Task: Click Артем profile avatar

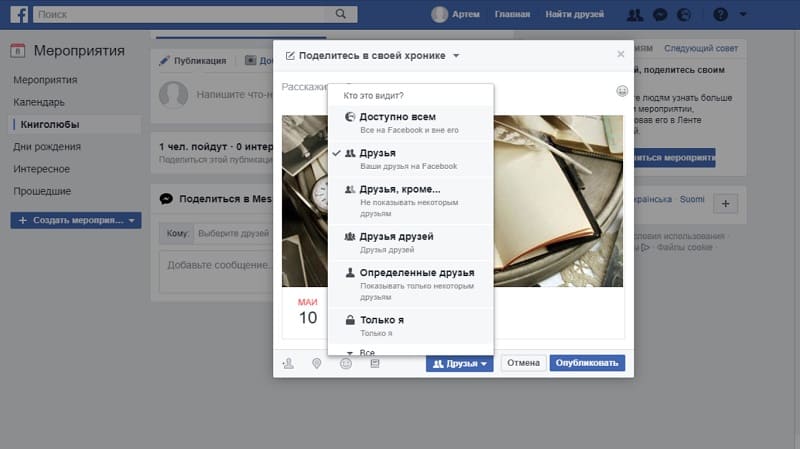Action: (x=439, y=14)
